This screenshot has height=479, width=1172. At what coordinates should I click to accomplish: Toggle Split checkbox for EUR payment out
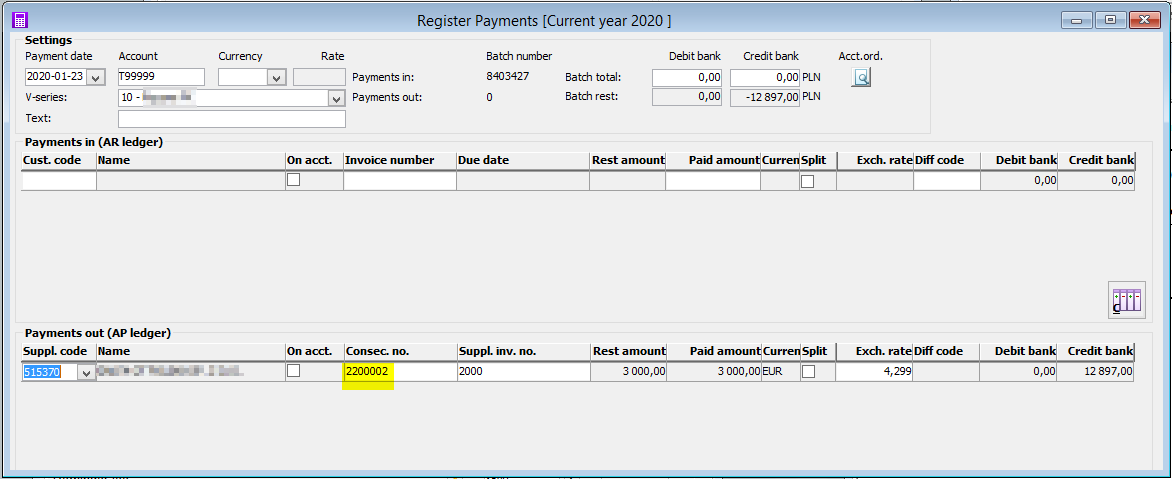[807, 371]
